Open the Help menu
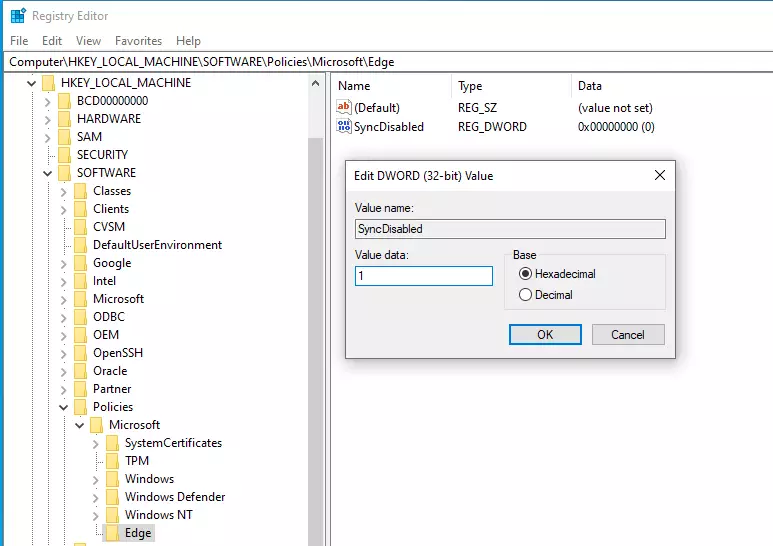773x546 pixels. [x=188, y=41]
